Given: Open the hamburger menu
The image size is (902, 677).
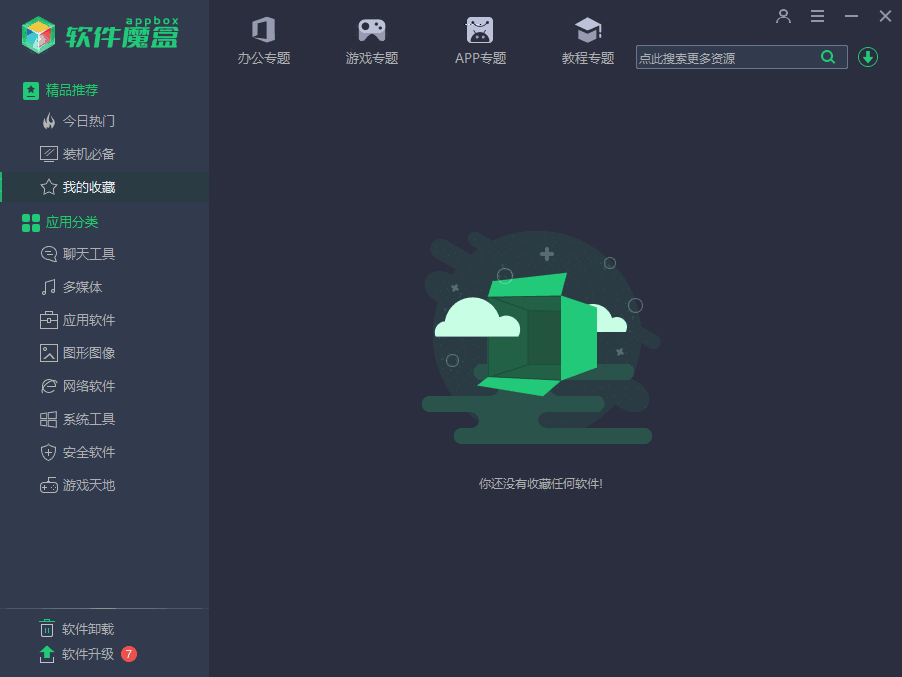Looking at the screenshot, I should (817, 16).
